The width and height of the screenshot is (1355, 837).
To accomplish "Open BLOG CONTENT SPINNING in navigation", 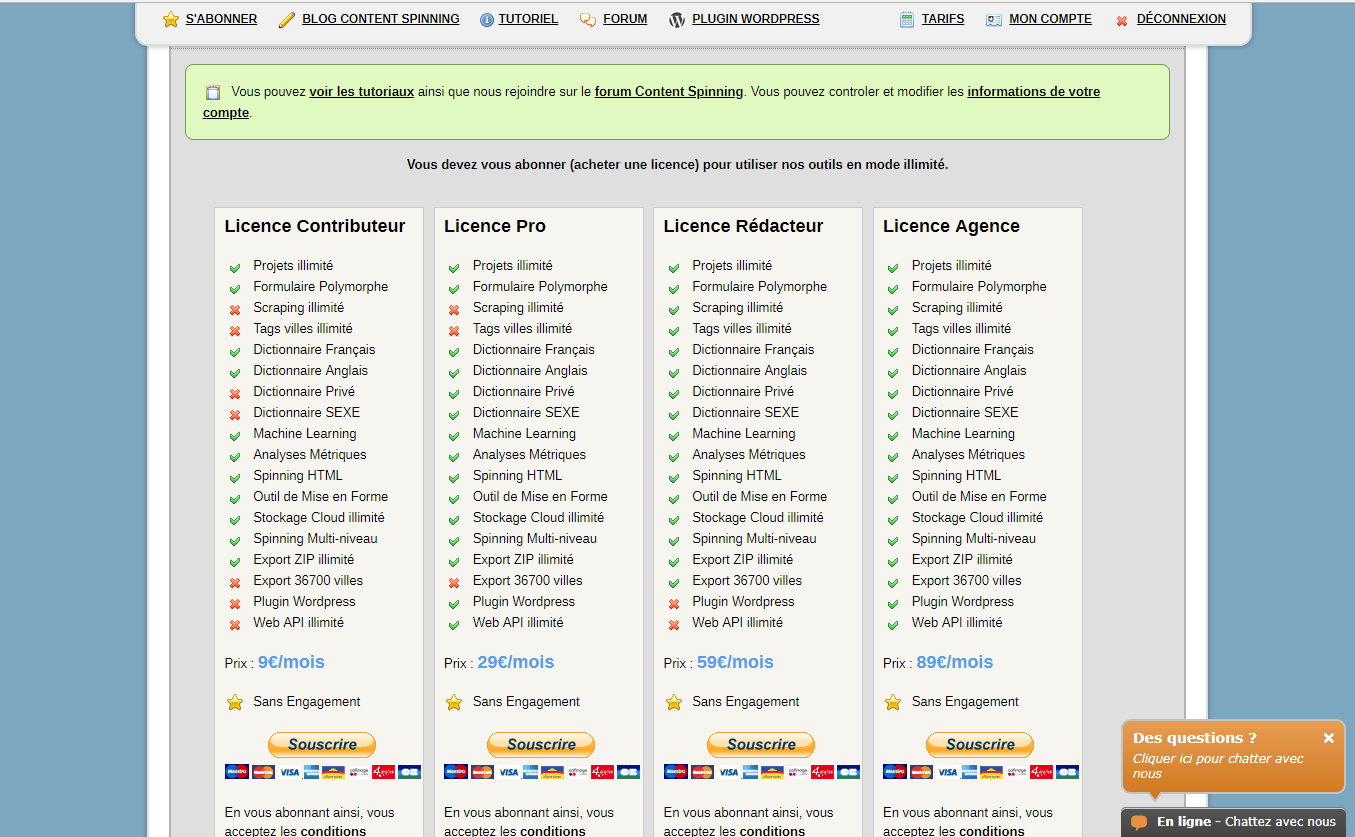I will coord(381,19).
